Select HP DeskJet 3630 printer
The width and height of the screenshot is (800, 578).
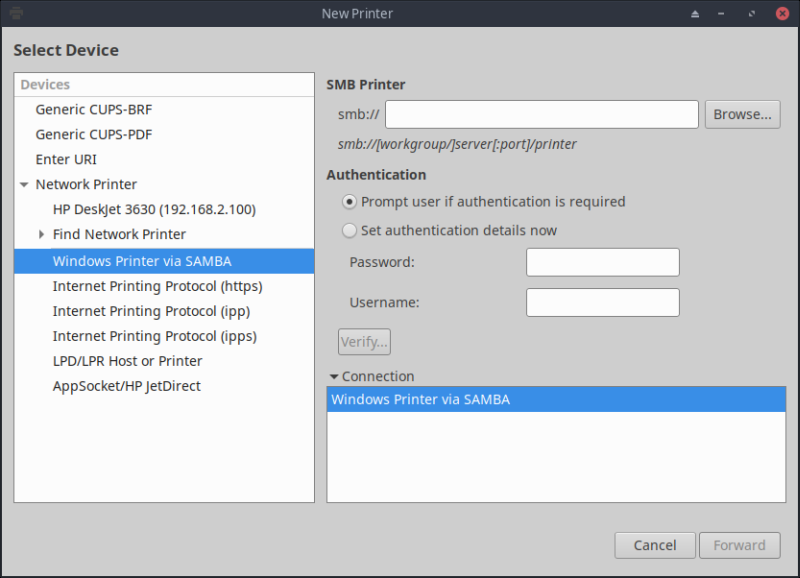point(154,210)
